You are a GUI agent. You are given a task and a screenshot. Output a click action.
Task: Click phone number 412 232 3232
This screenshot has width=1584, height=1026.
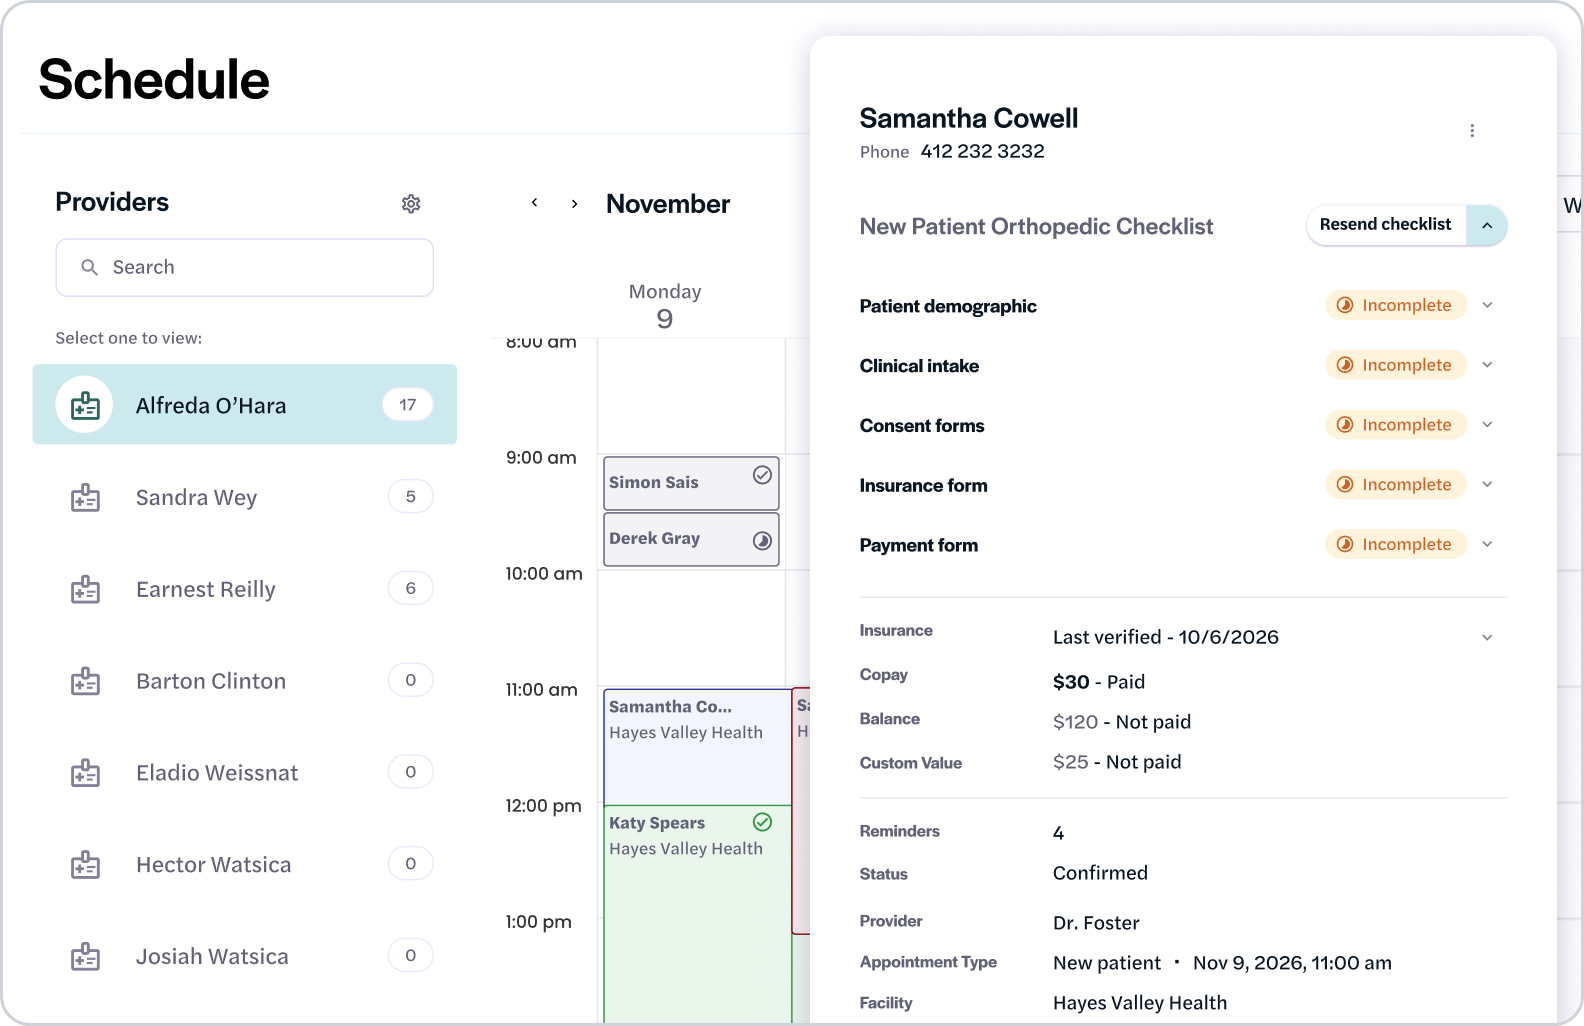coord(982,151)
